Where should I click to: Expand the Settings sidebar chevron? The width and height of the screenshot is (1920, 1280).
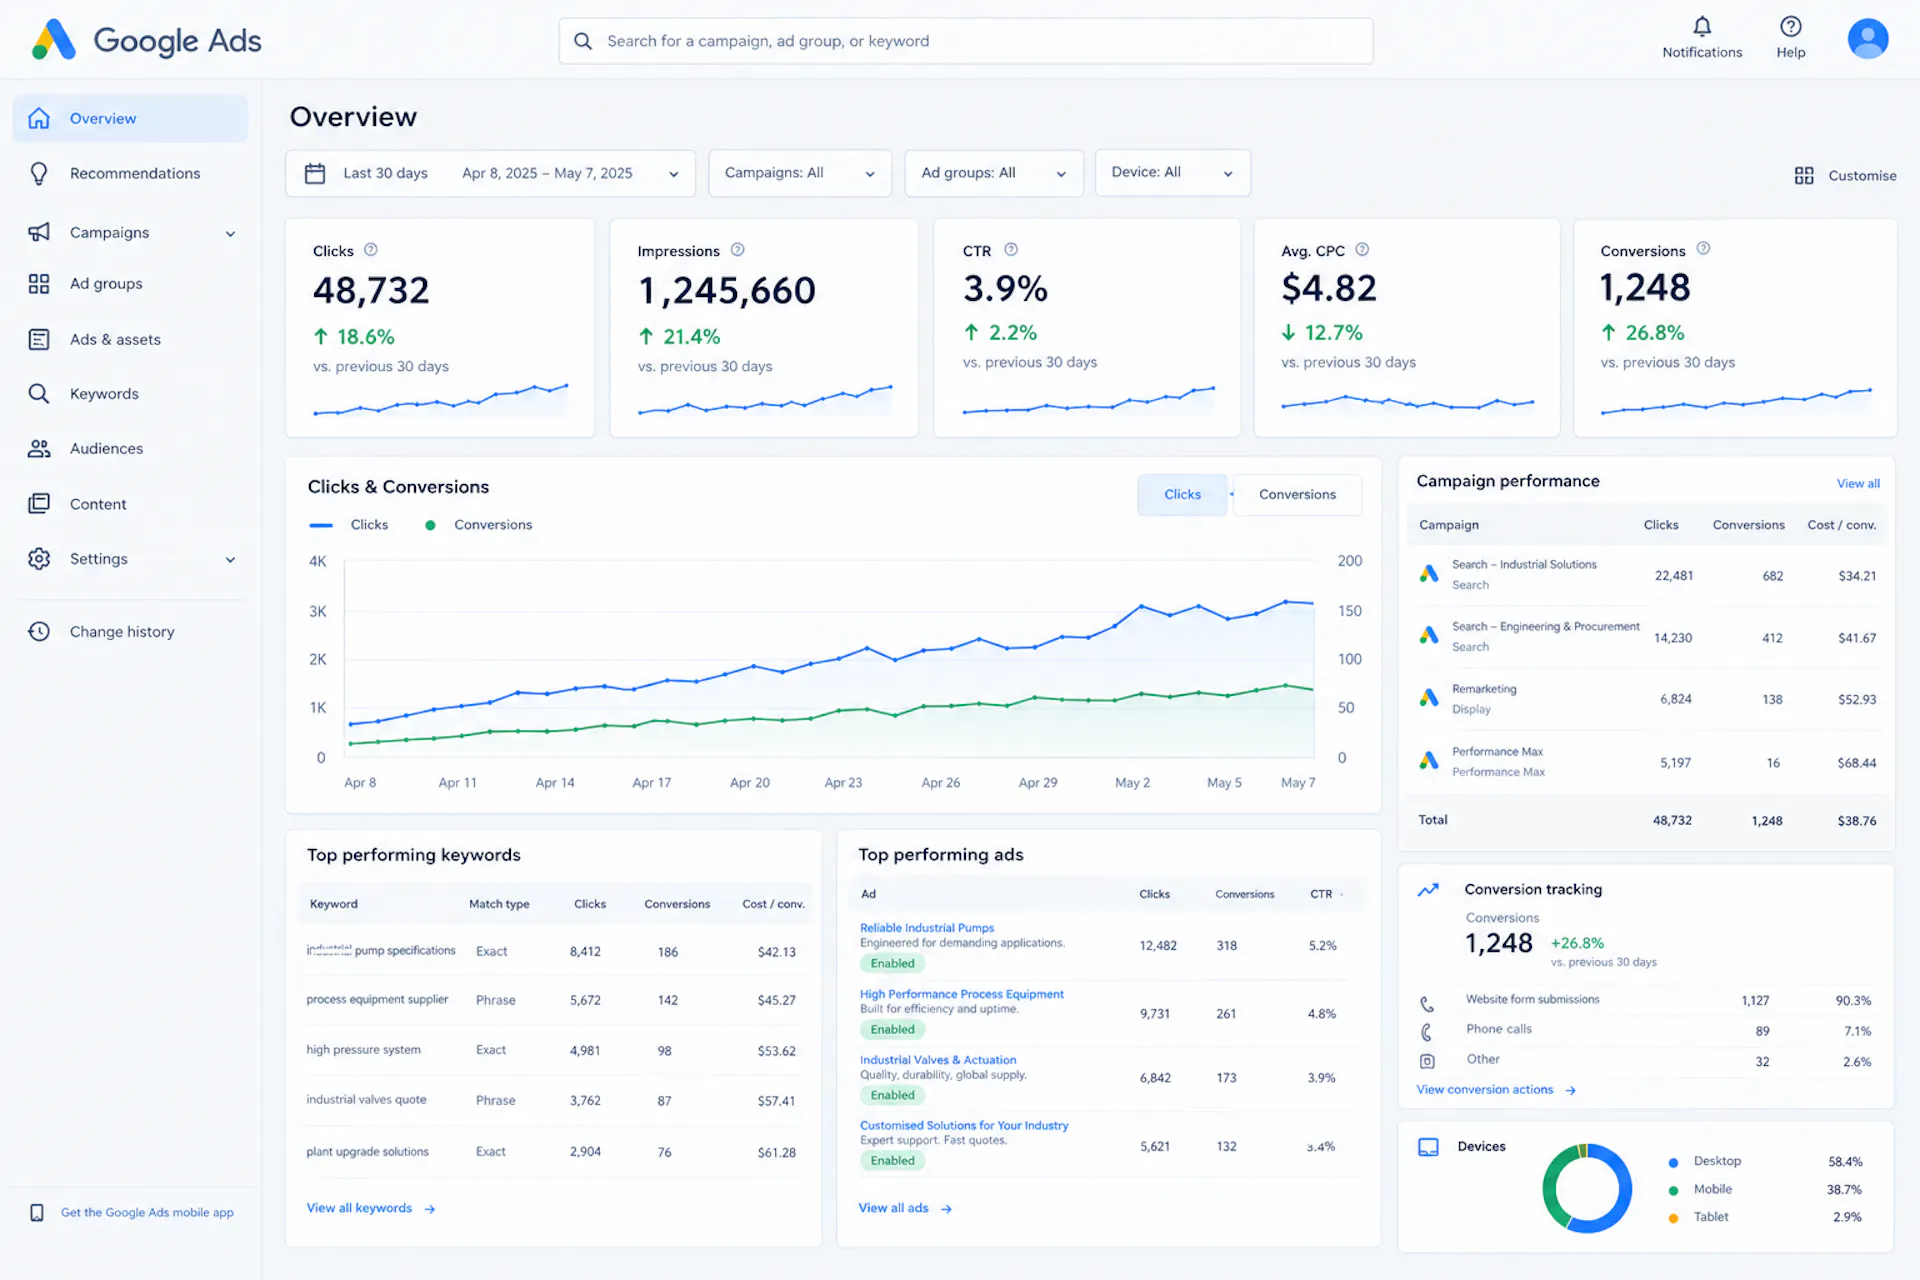pyautogui.click(x=230, y=560)
